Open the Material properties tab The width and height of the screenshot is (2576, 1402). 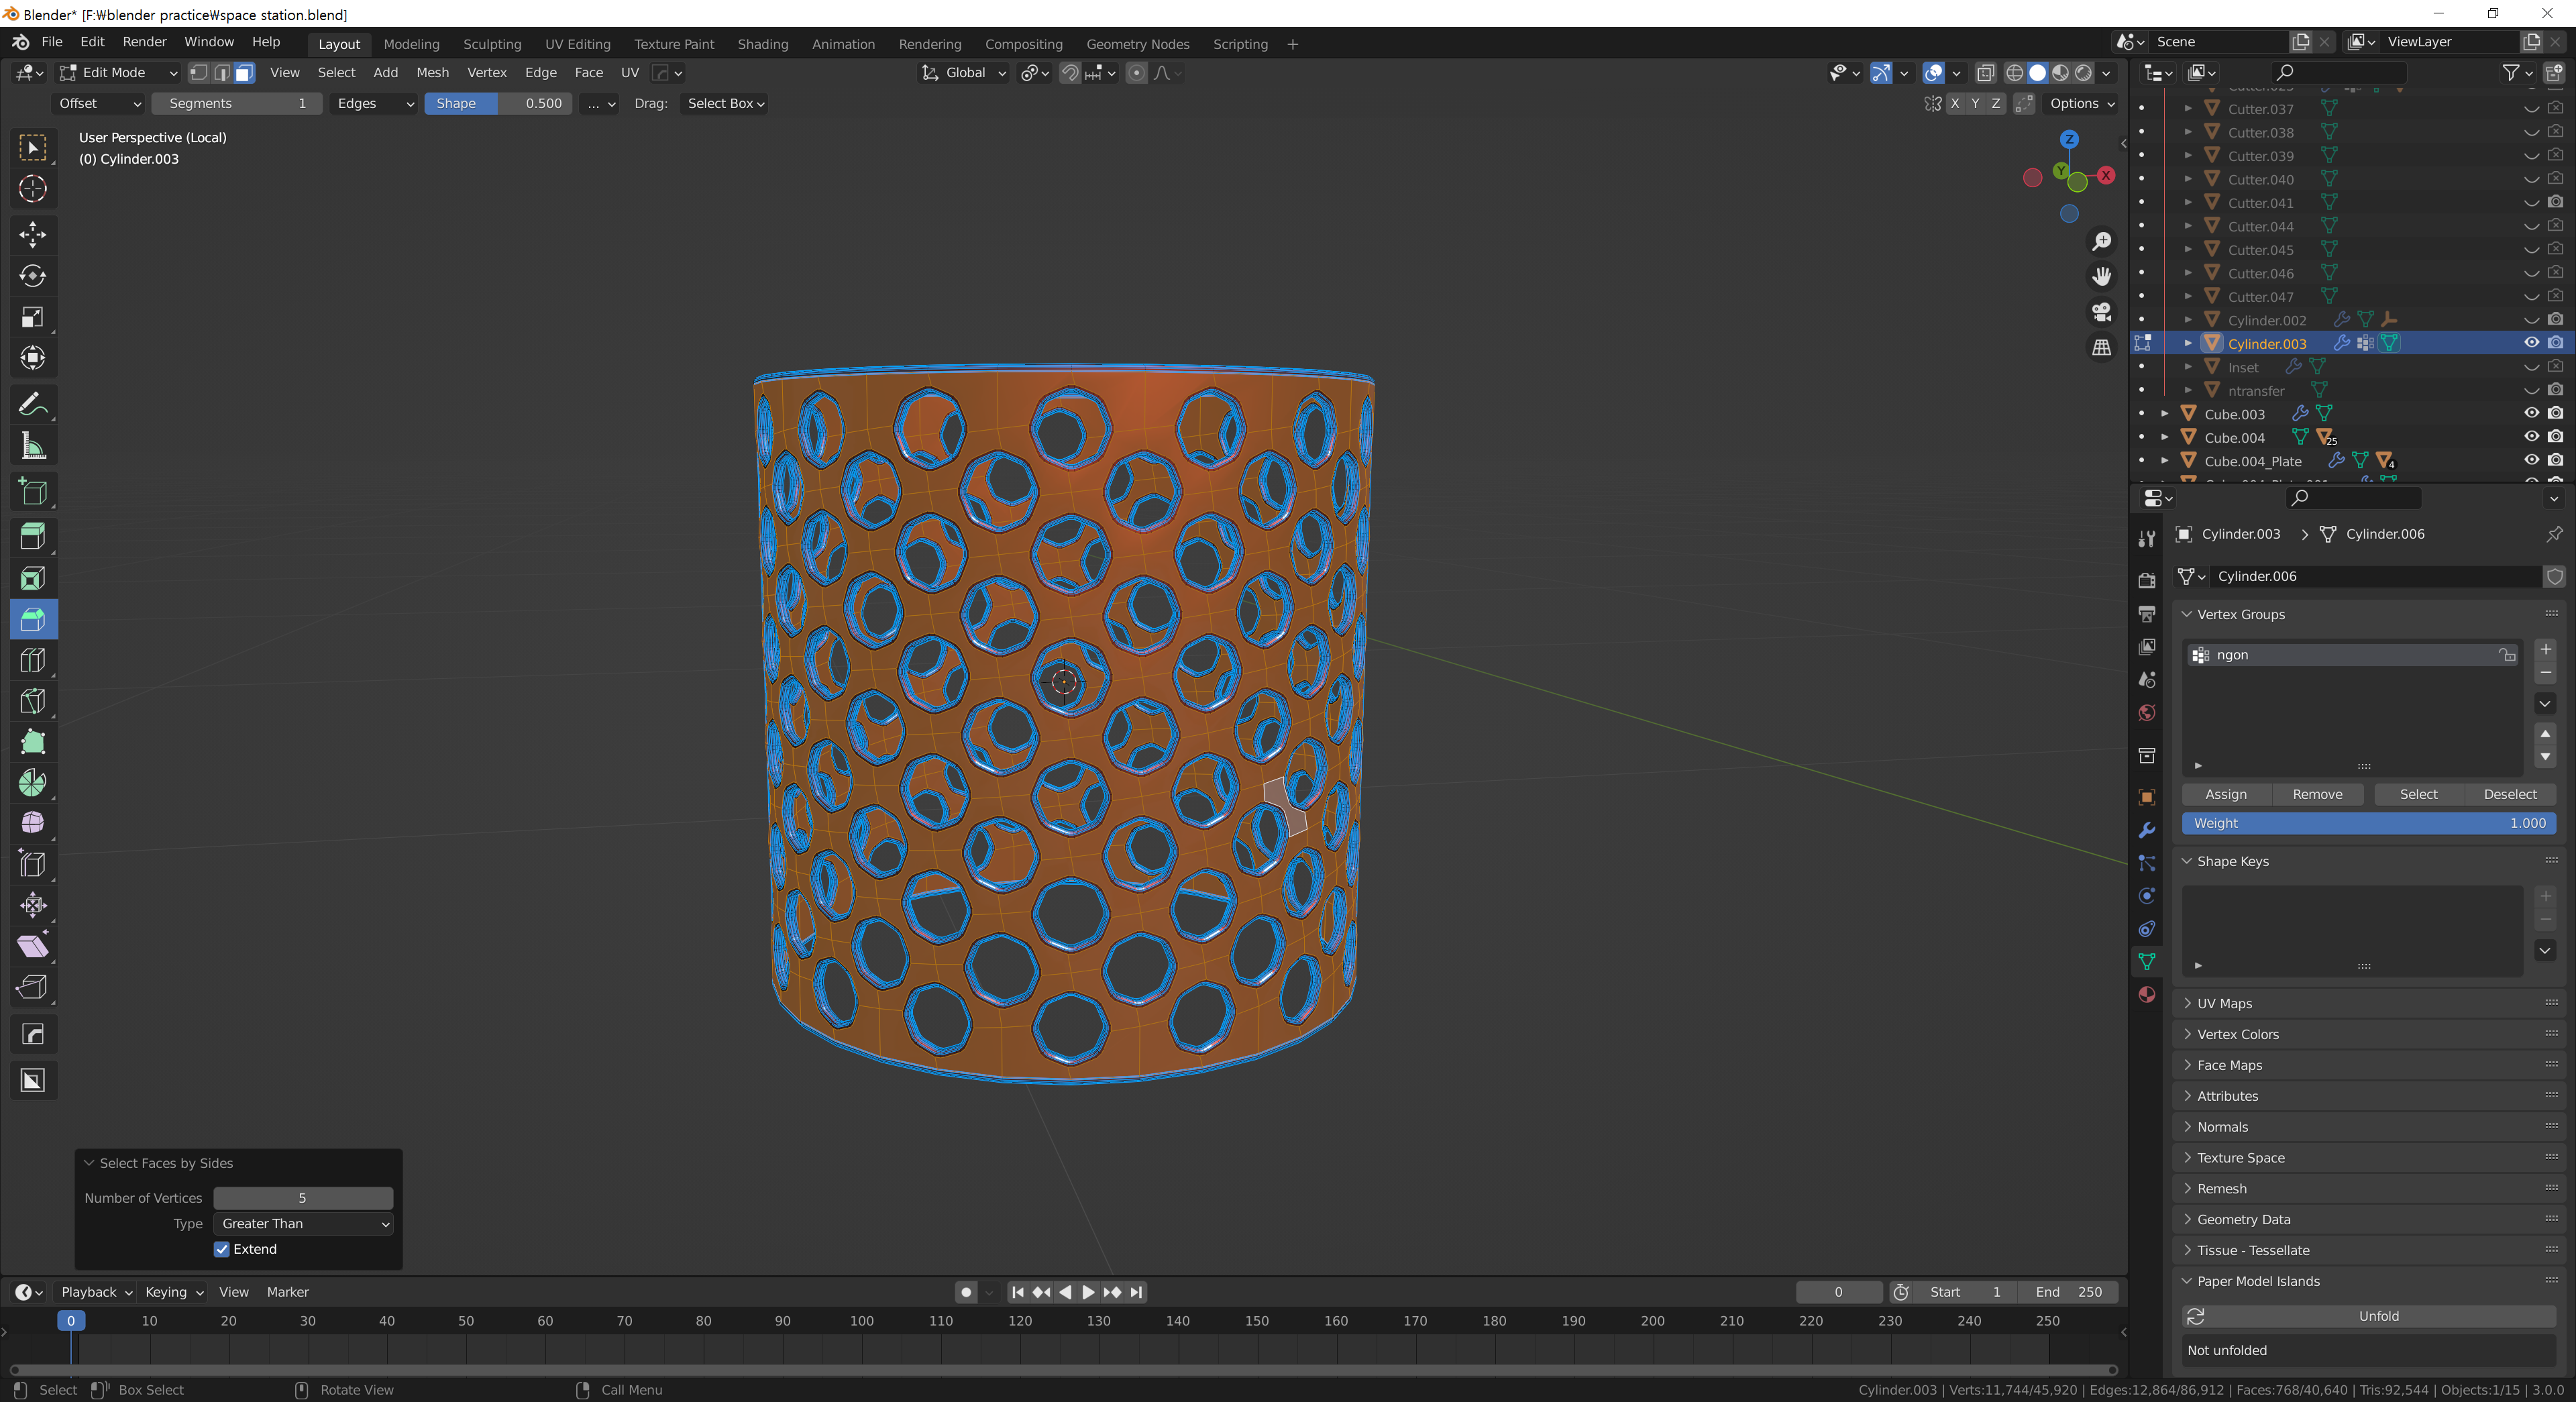pyautogui.click(x=2146, y=994)
